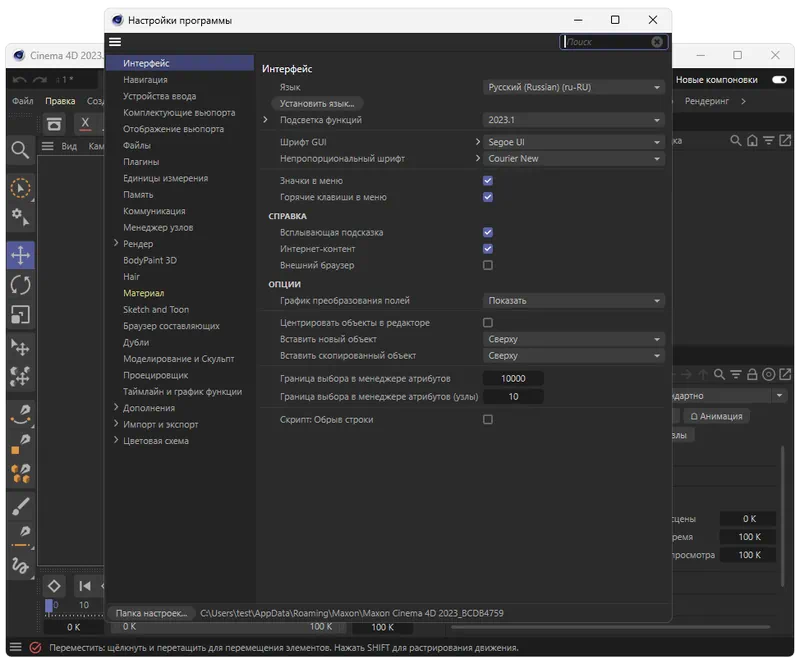Open the Правка menu in Cinema 4D
This screenshot has width=800, height=664.
[60, 101]
